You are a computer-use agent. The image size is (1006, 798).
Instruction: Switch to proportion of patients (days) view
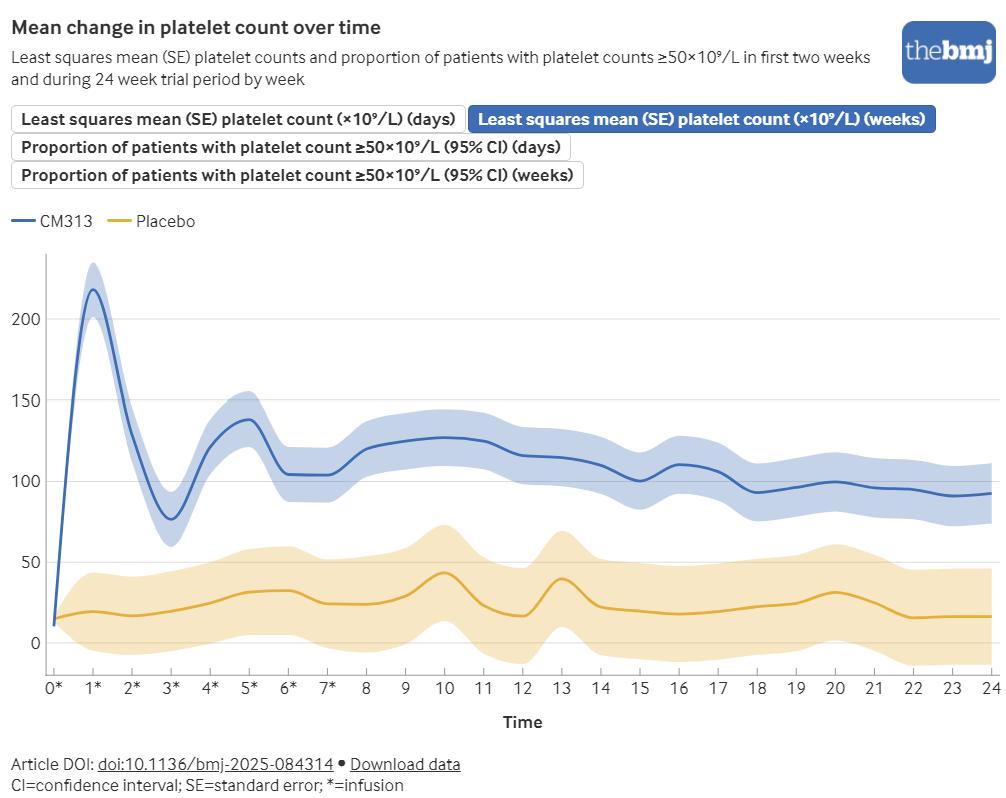click(x=290, y=147)
